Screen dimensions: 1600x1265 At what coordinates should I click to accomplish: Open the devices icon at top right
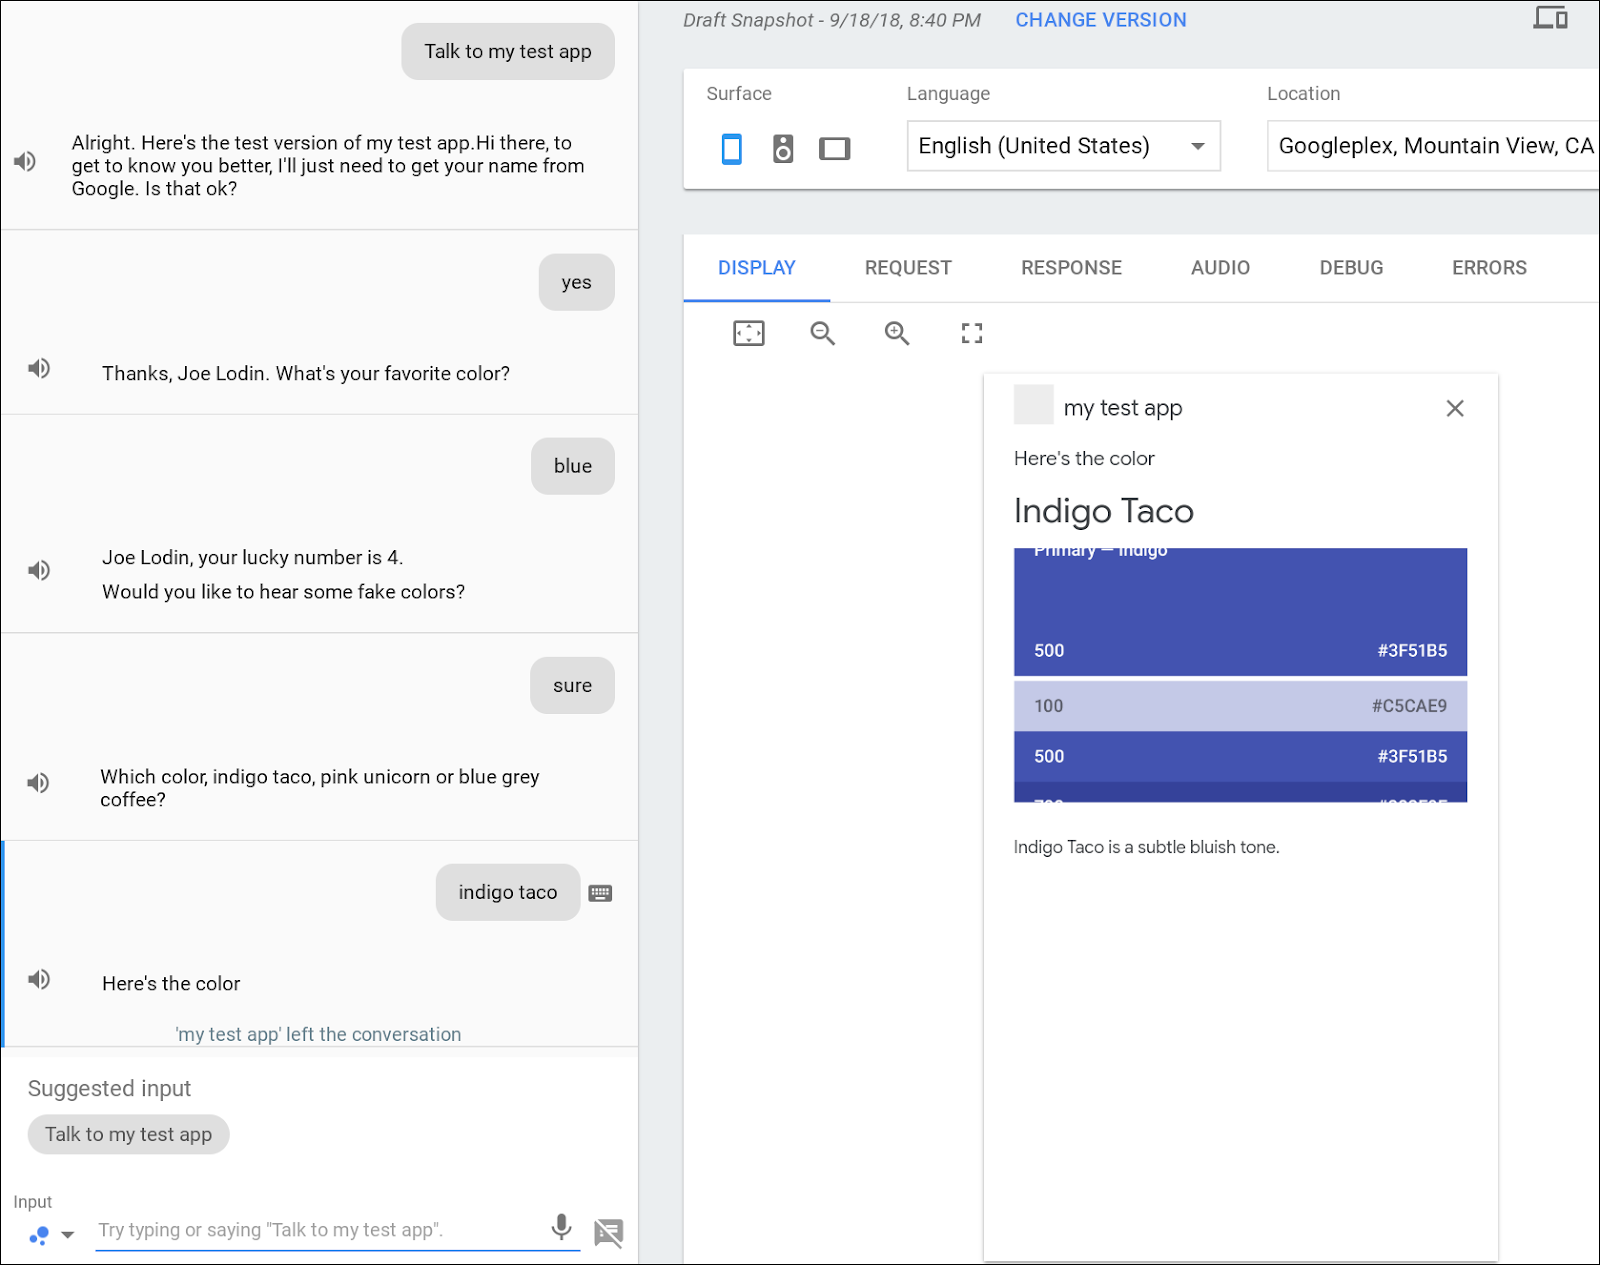pos(1550,18)
